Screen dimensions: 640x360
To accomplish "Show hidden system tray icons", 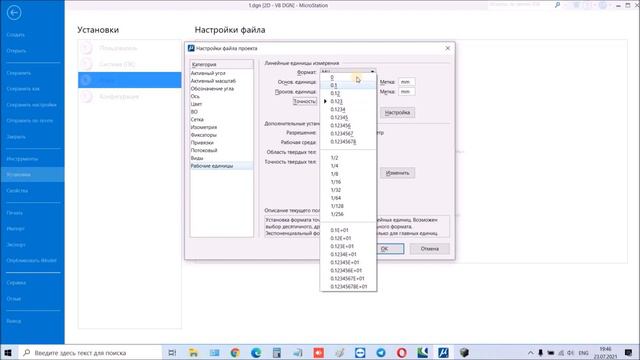I will [531, 353].
